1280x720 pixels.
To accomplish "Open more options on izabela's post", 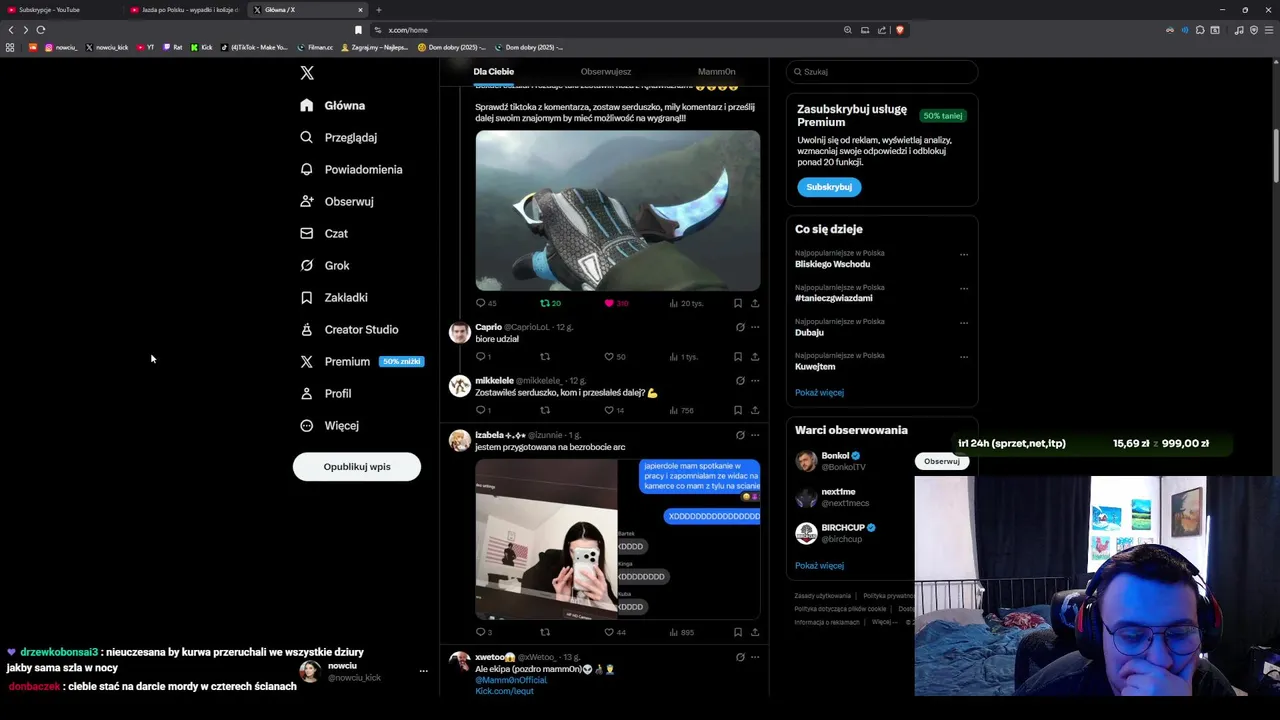I will pos(755,435).
